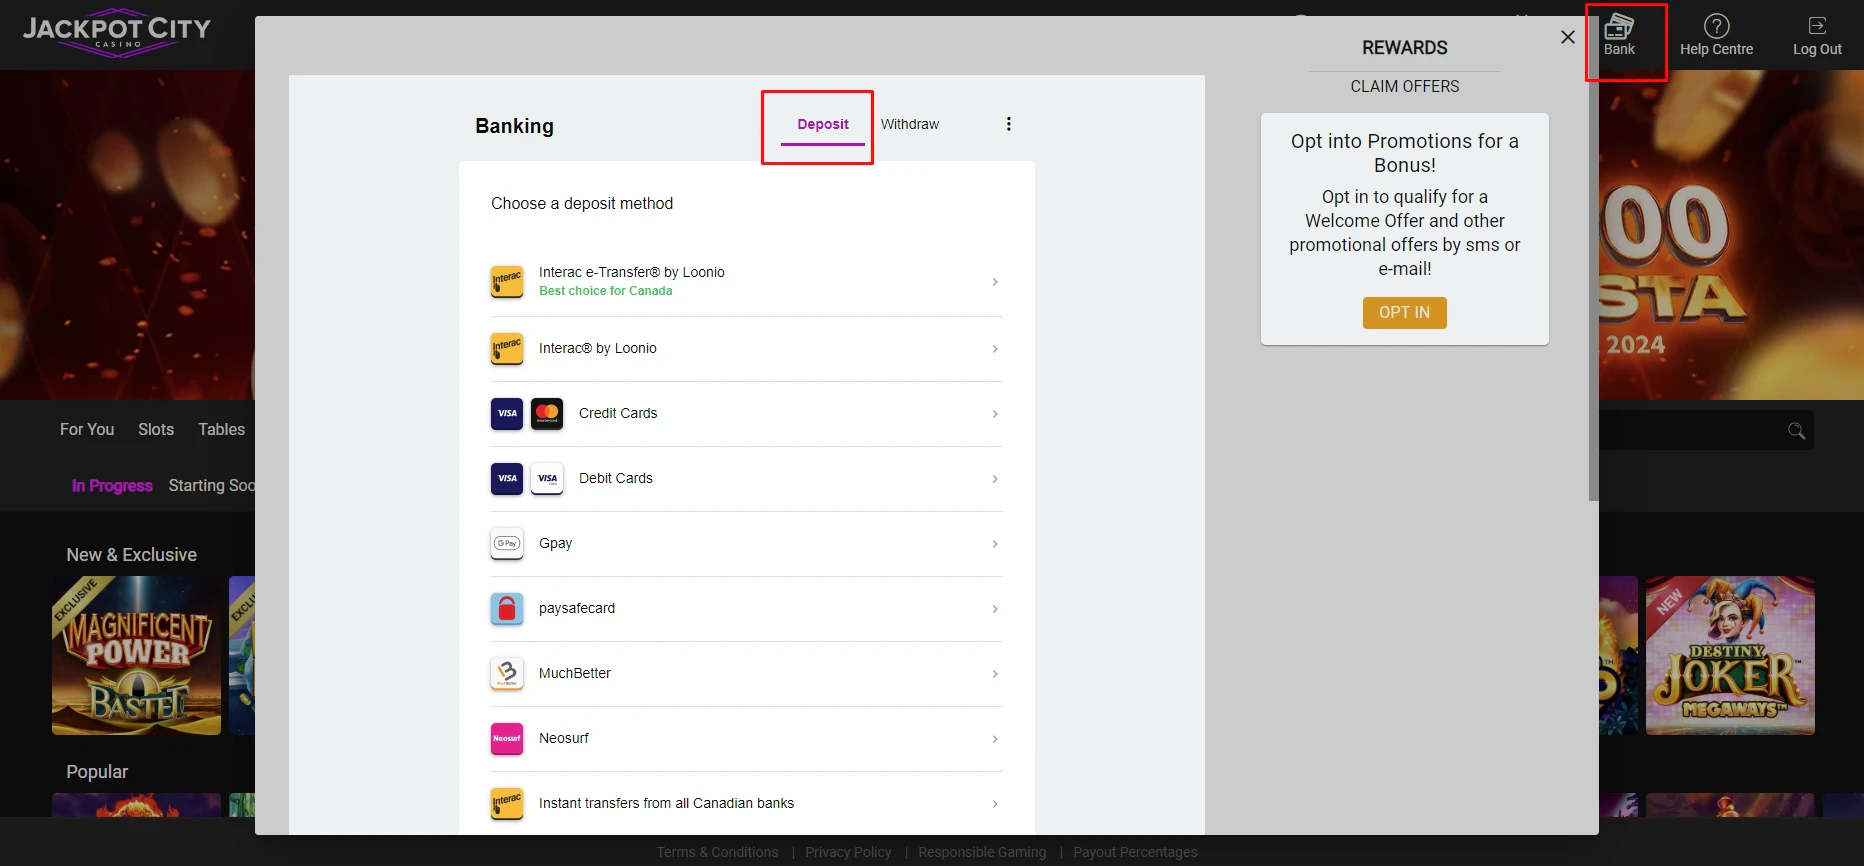Click the Bank icon in header
The width and height of the screenshot is (1864, 866).
1619,28
